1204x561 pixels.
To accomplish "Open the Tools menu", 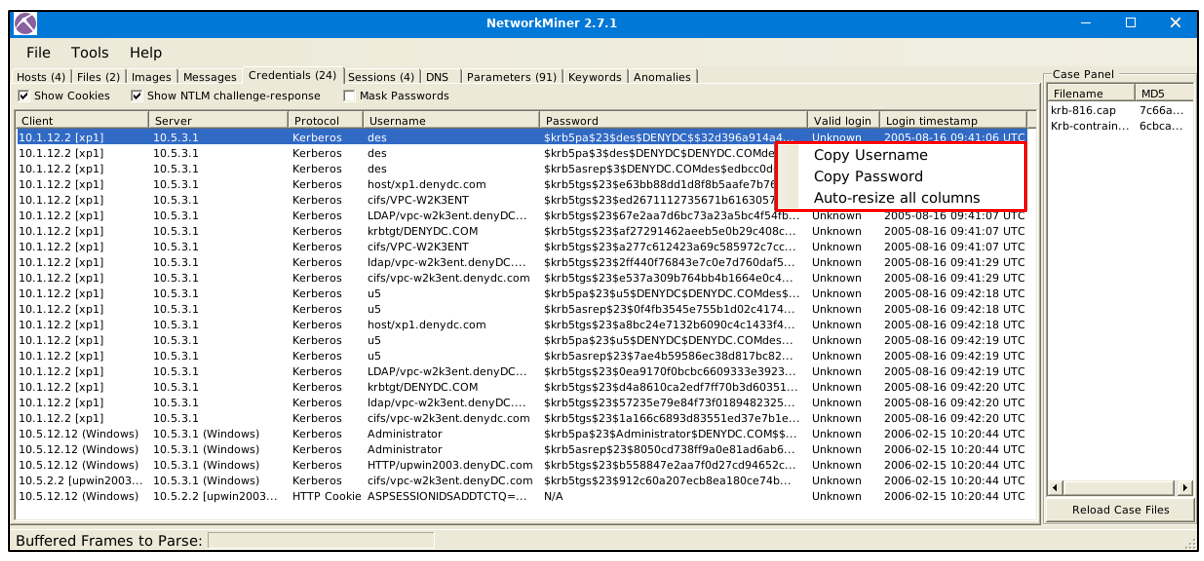I will pyautogui.click(x=90, y=52).
